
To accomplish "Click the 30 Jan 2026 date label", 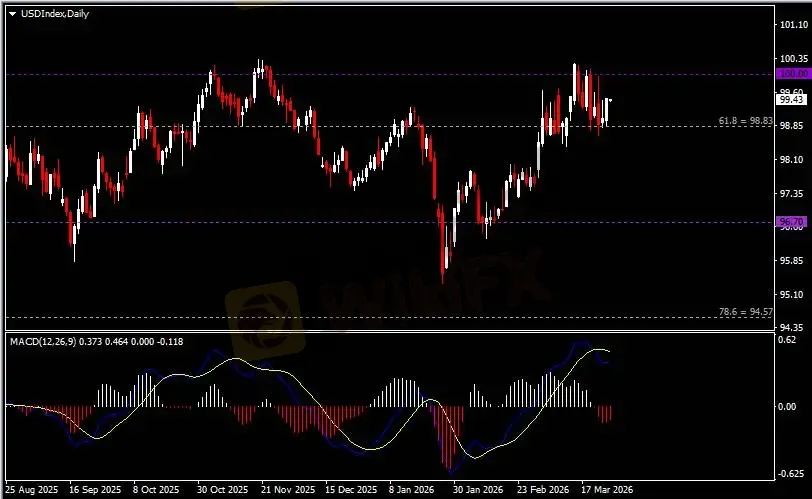I will click(478, 489).
